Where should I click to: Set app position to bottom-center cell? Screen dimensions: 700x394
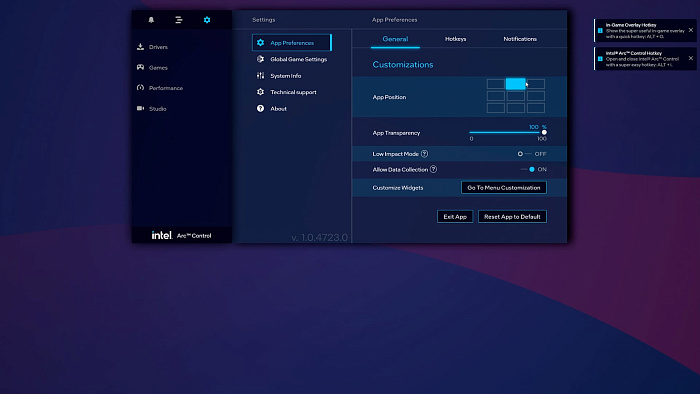[x=516, y=108]
